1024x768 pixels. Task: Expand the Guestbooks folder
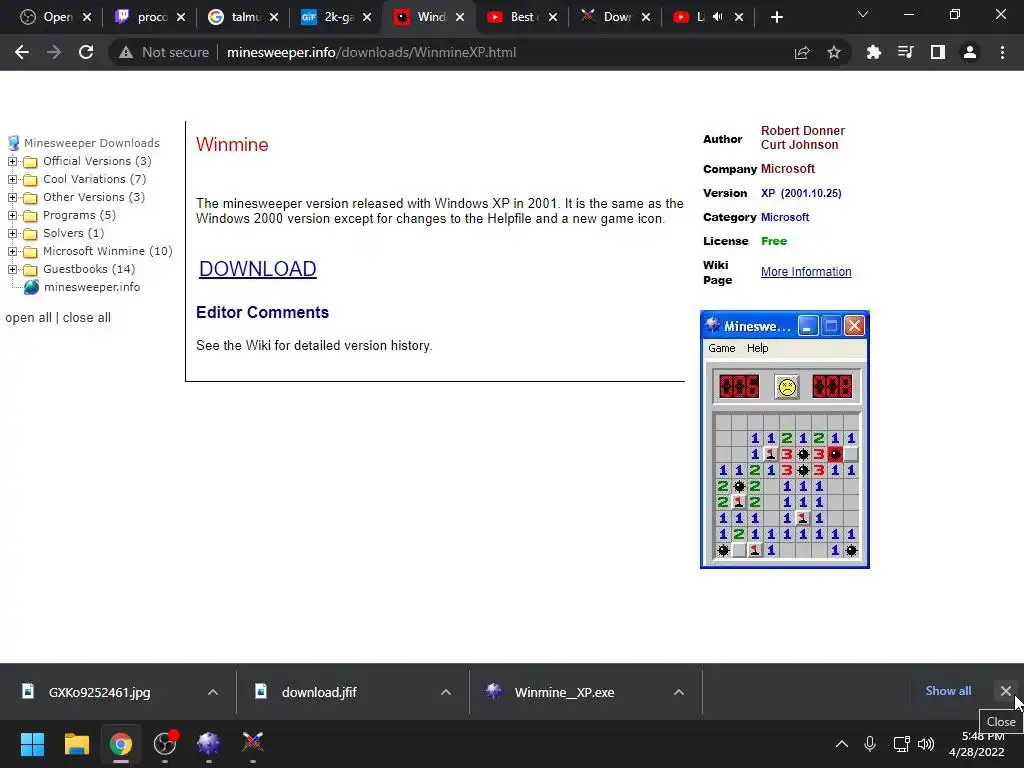tap(12, 269)
